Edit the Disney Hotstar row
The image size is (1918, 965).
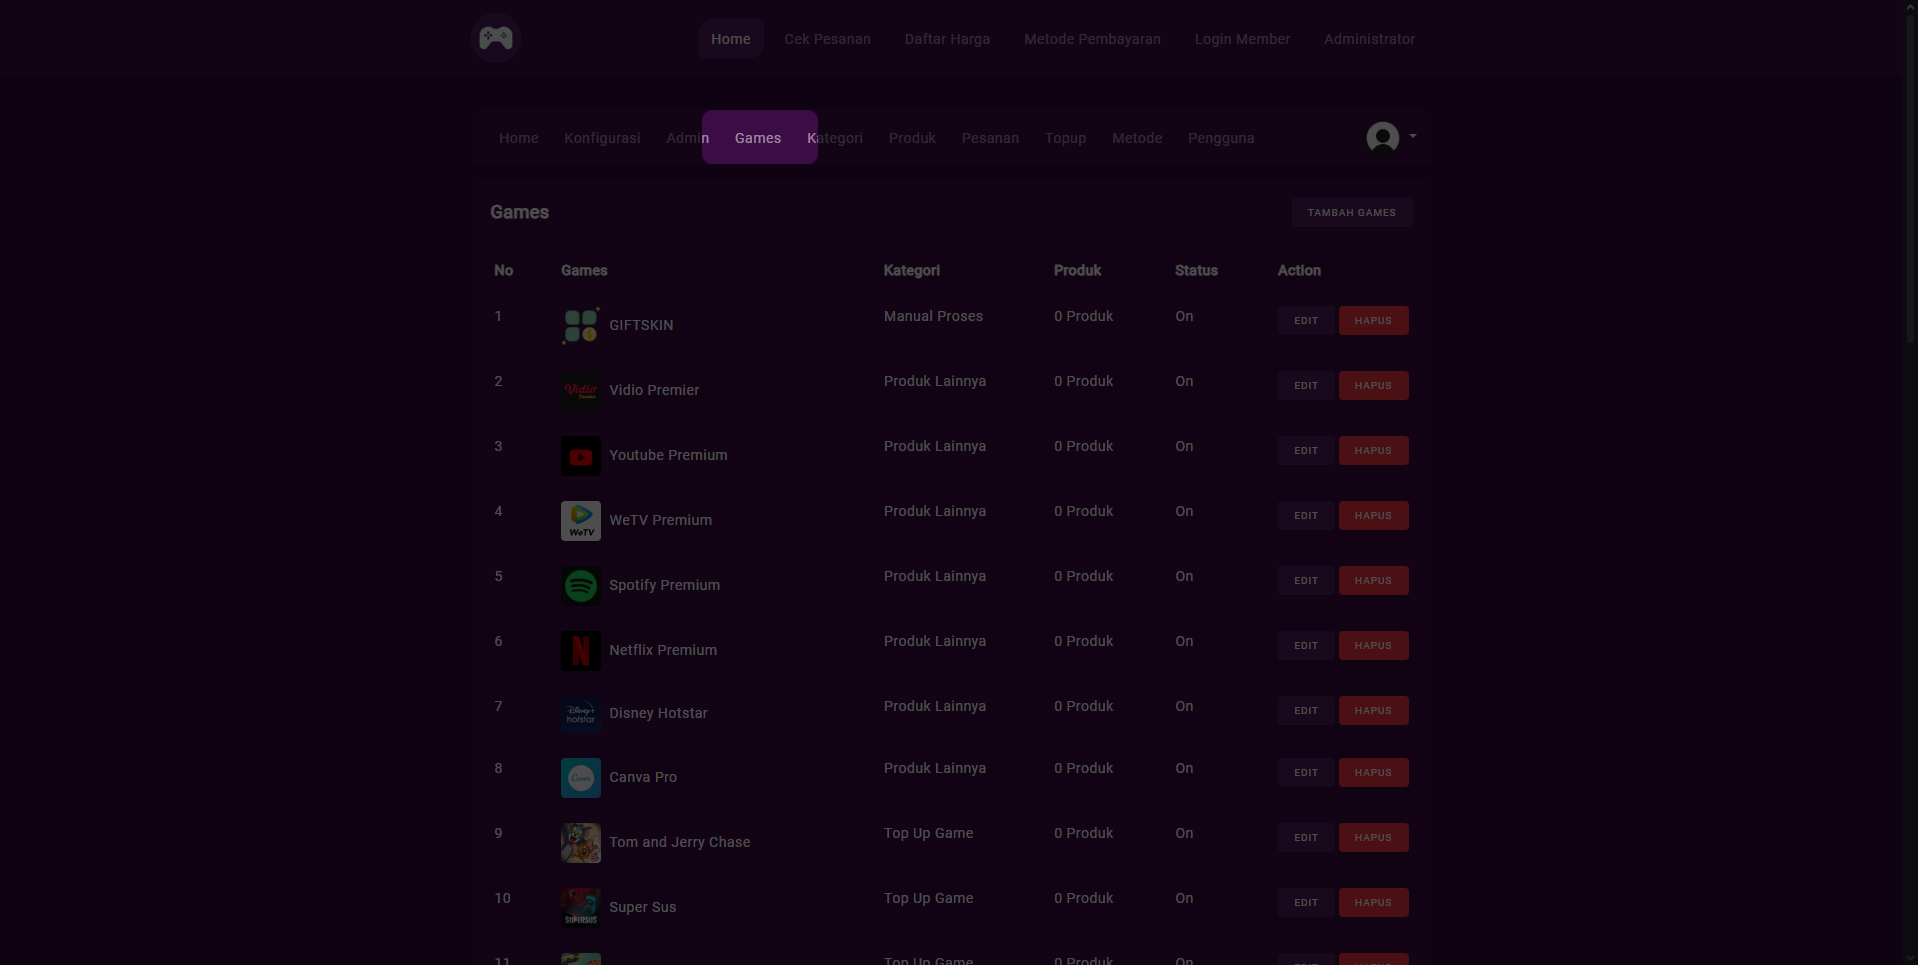[1306, 711]
